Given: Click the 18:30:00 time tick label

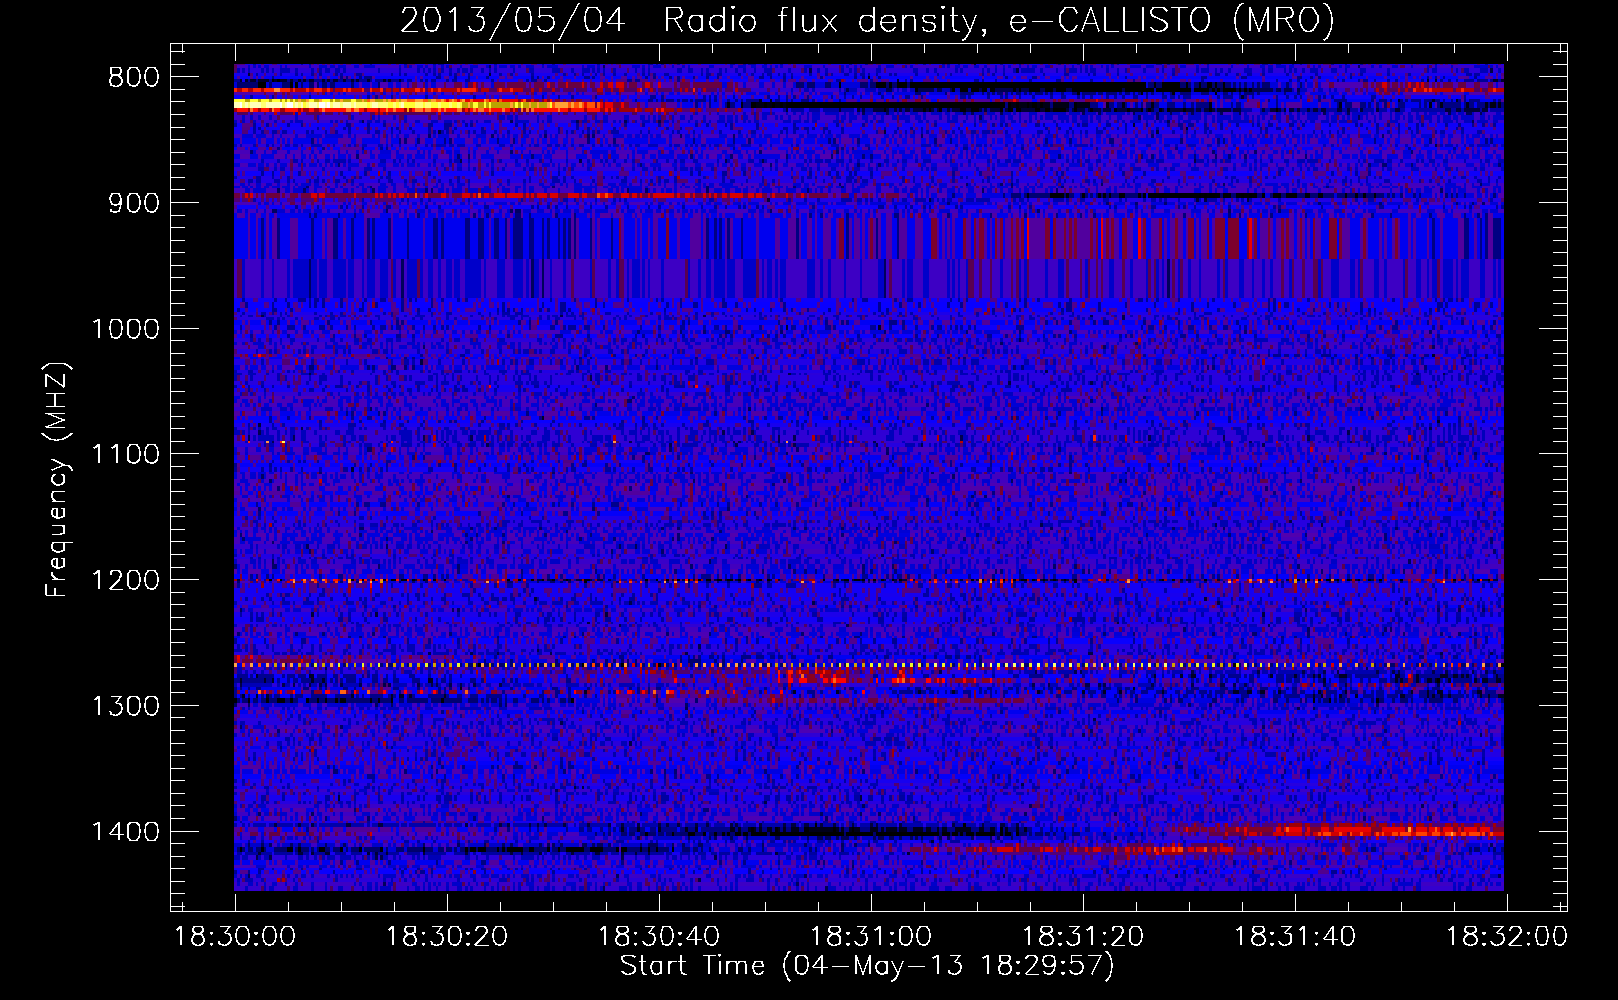Looking at the screenshot, I should click(235, 937).
